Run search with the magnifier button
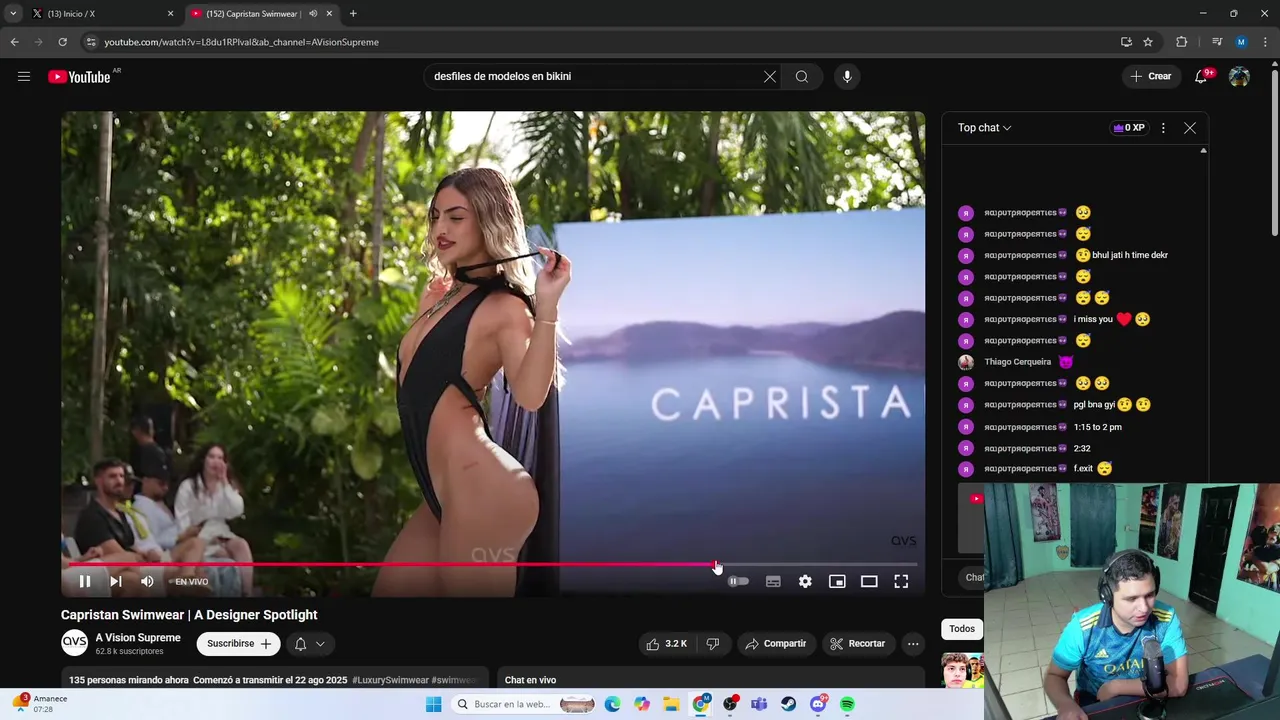Viewport: 1280px width, 720px height. [802, 76]
